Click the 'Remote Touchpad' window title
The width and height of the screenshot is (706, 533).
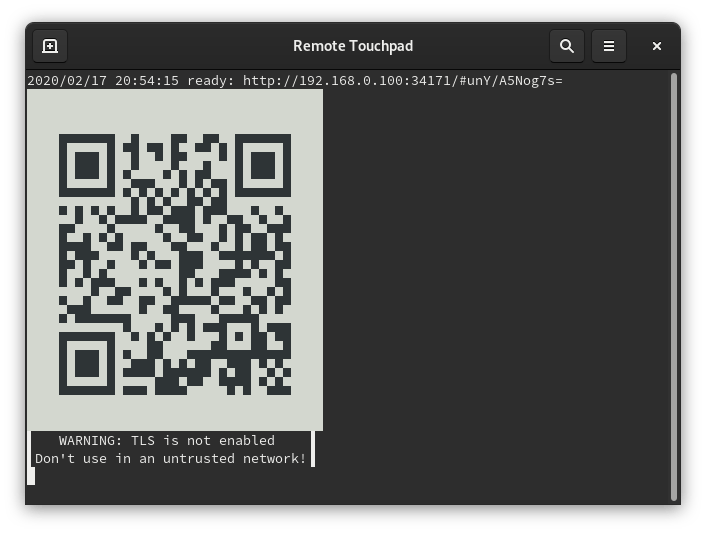tap(353, 46)
